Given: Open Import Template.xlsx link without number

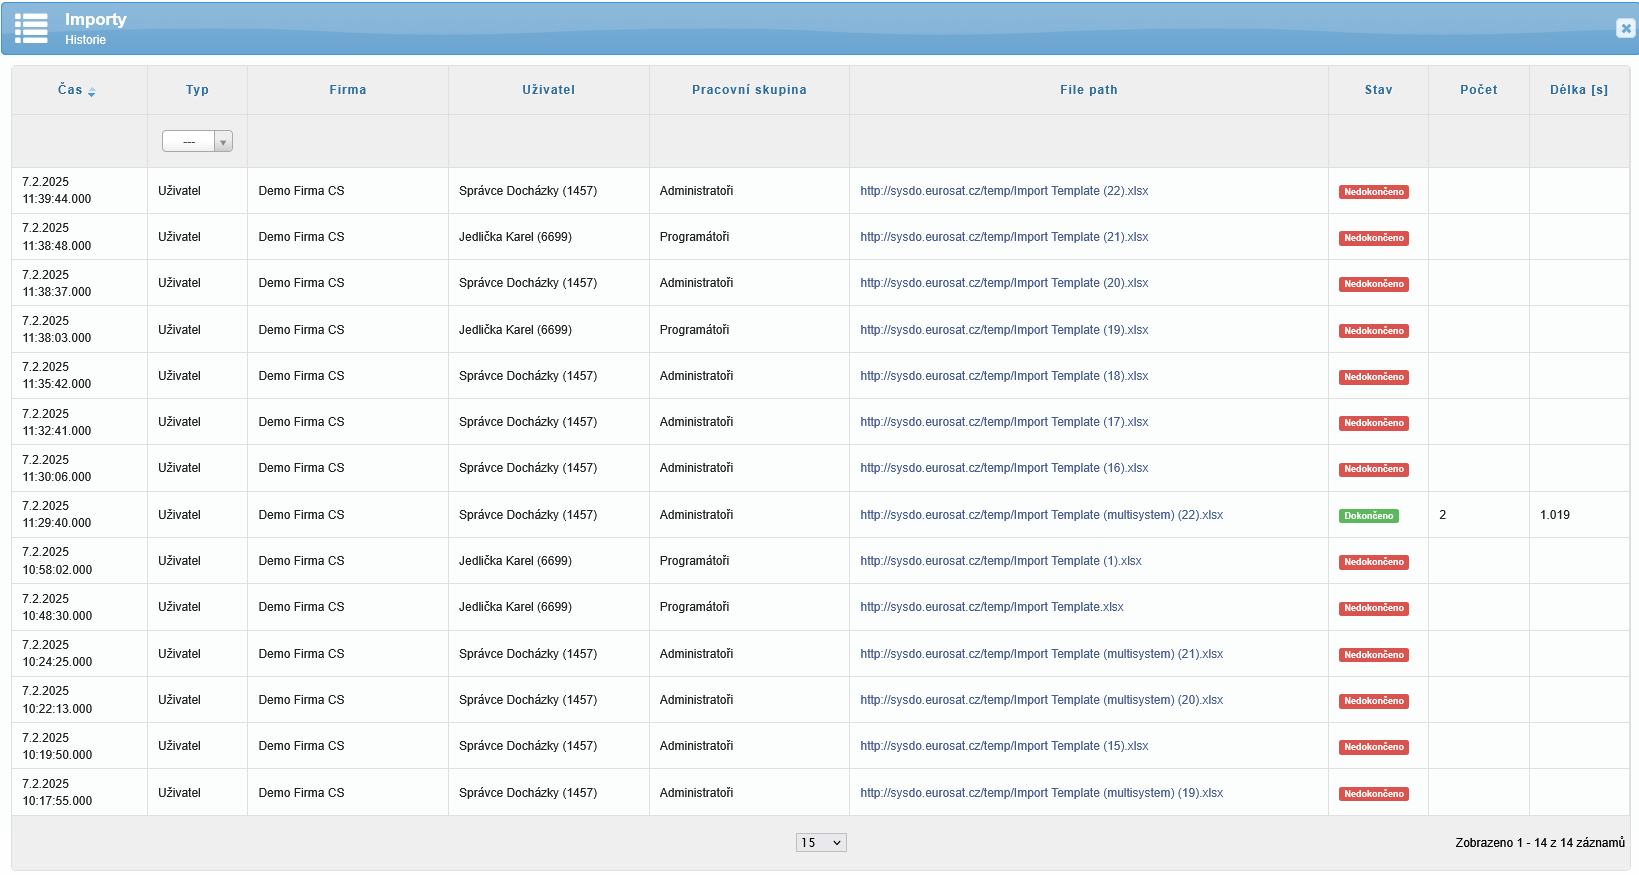Looking at the screenshot, I should pos(991,607).
